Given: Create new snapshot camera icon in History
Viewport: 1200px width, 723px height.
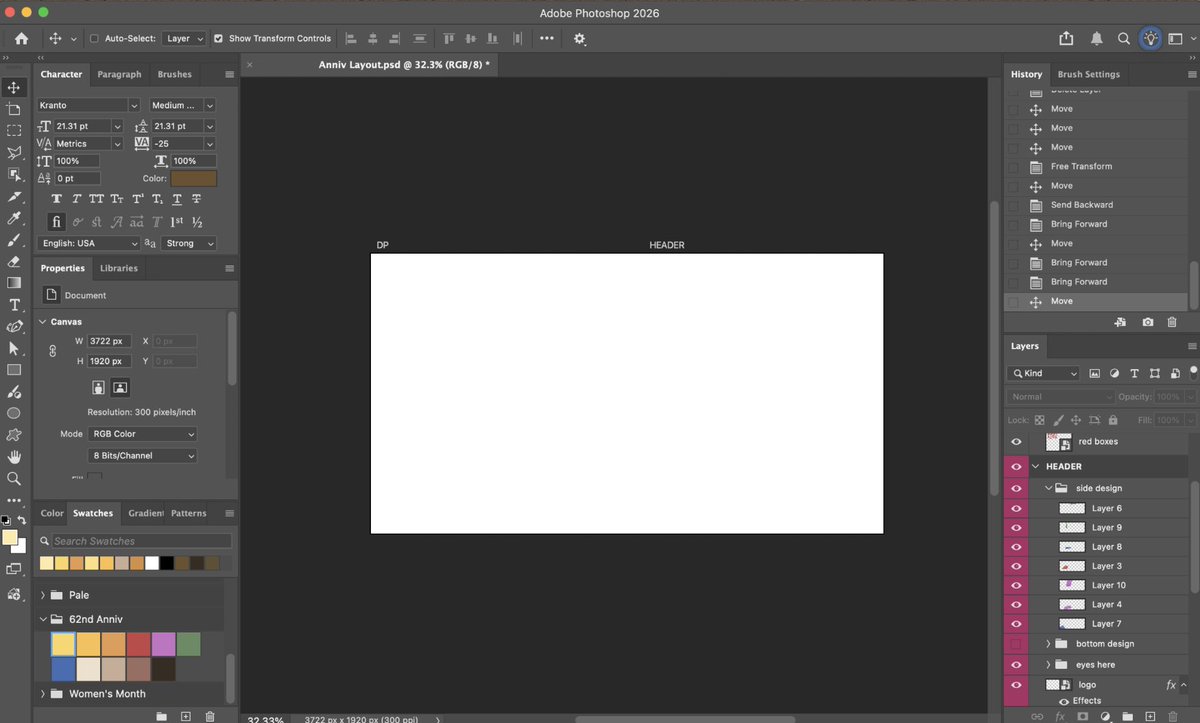Looking at the screenshot, I should (1147, 322).
